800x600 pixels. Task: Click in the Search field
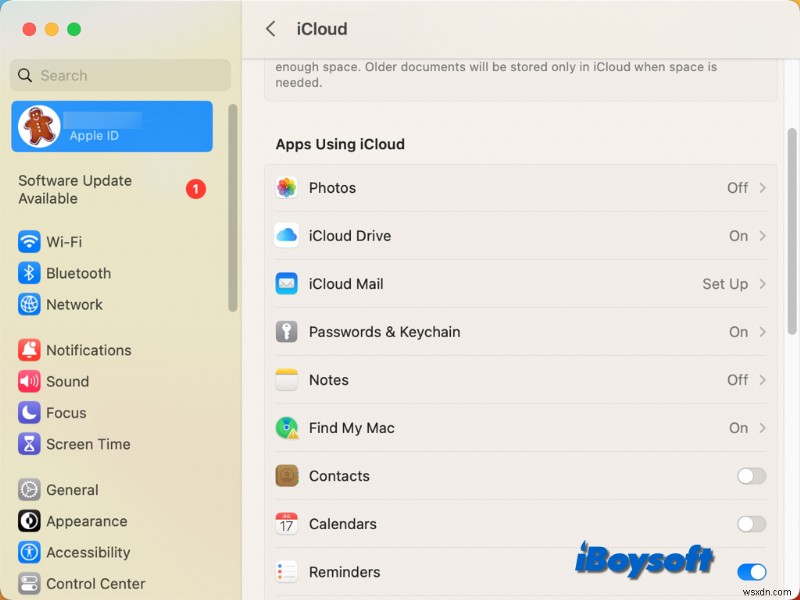click(120, 76)
